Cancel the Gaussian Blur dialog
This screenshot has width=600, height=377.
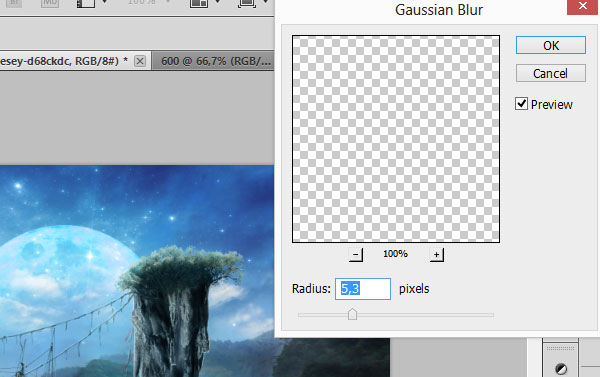(x=550, y=73)
